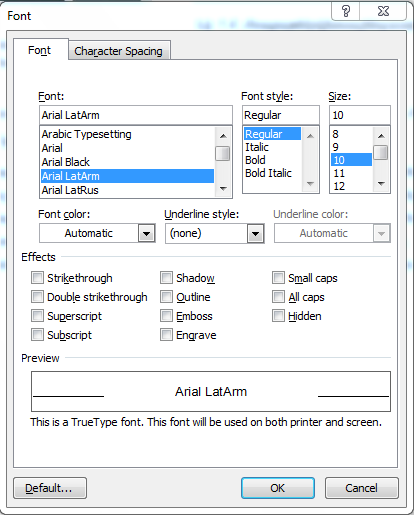Open the disabled Underline color dropdown
This screenshot has height=515, width=414.
point(381,233)
